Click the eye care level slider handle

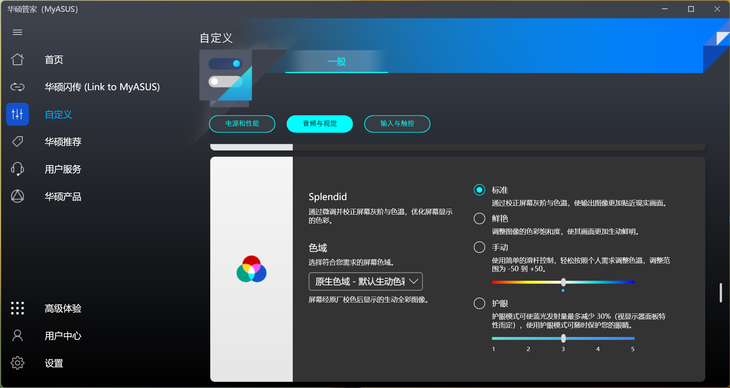click(563, 338)
